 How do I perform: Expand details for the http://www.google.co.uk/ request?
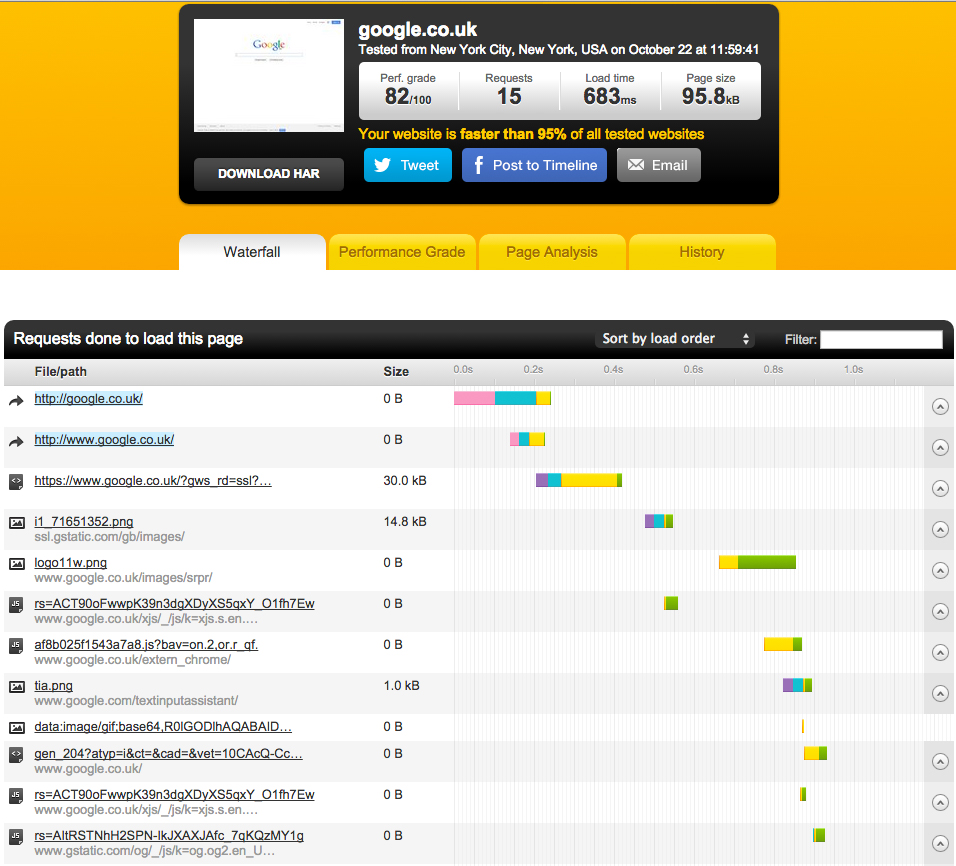coord(940,448)
